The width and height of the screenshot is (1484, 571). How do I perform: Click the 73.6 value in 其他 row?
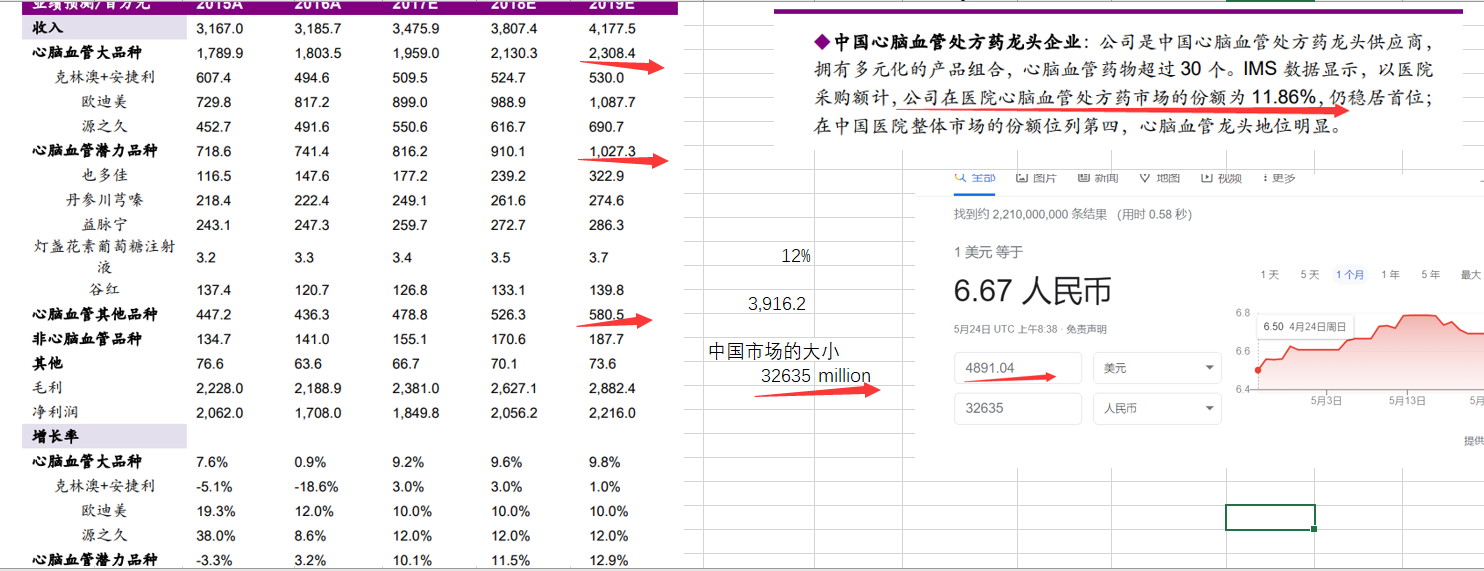603,363
